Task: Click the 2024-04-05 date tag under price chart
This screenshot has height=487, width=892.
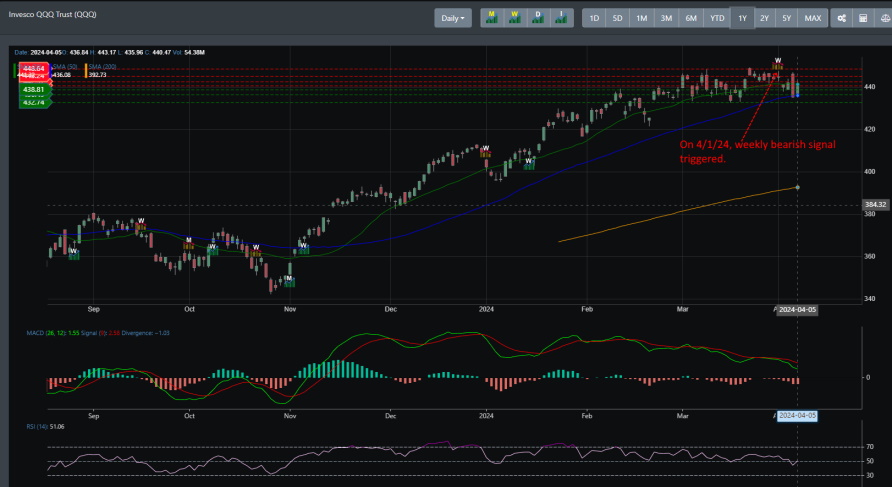Action: 797,310
